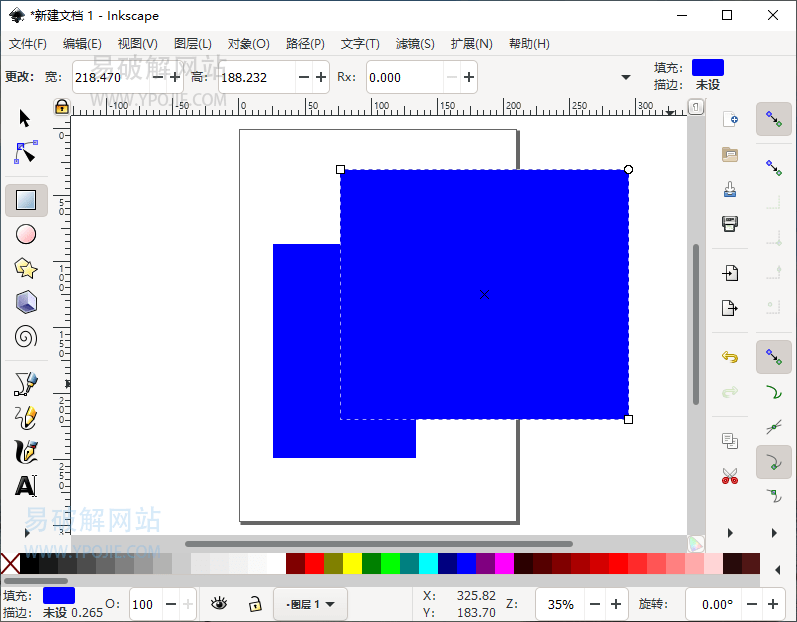797x622 pixels.
Task: Toggle snap to smooth nodes
Action: (x=774, y=496)
